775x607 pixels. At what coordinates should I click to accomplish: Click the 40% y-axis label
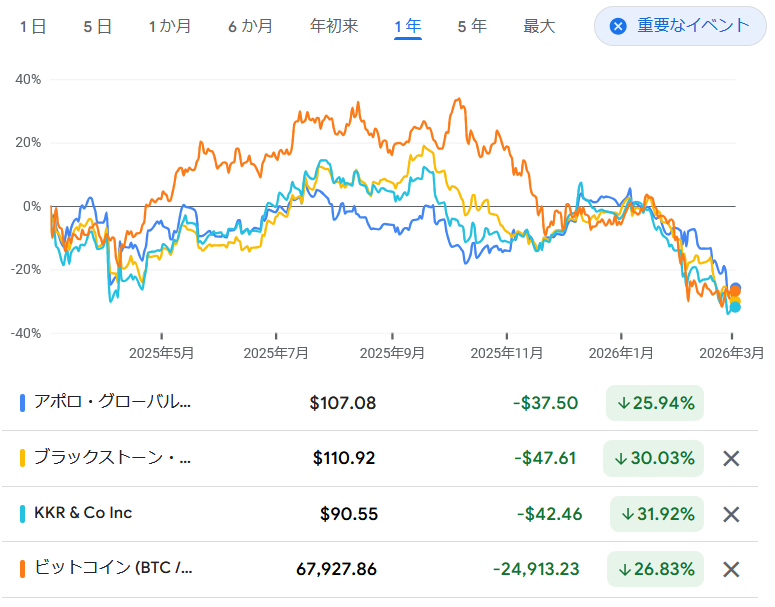[x=28, y=79]
